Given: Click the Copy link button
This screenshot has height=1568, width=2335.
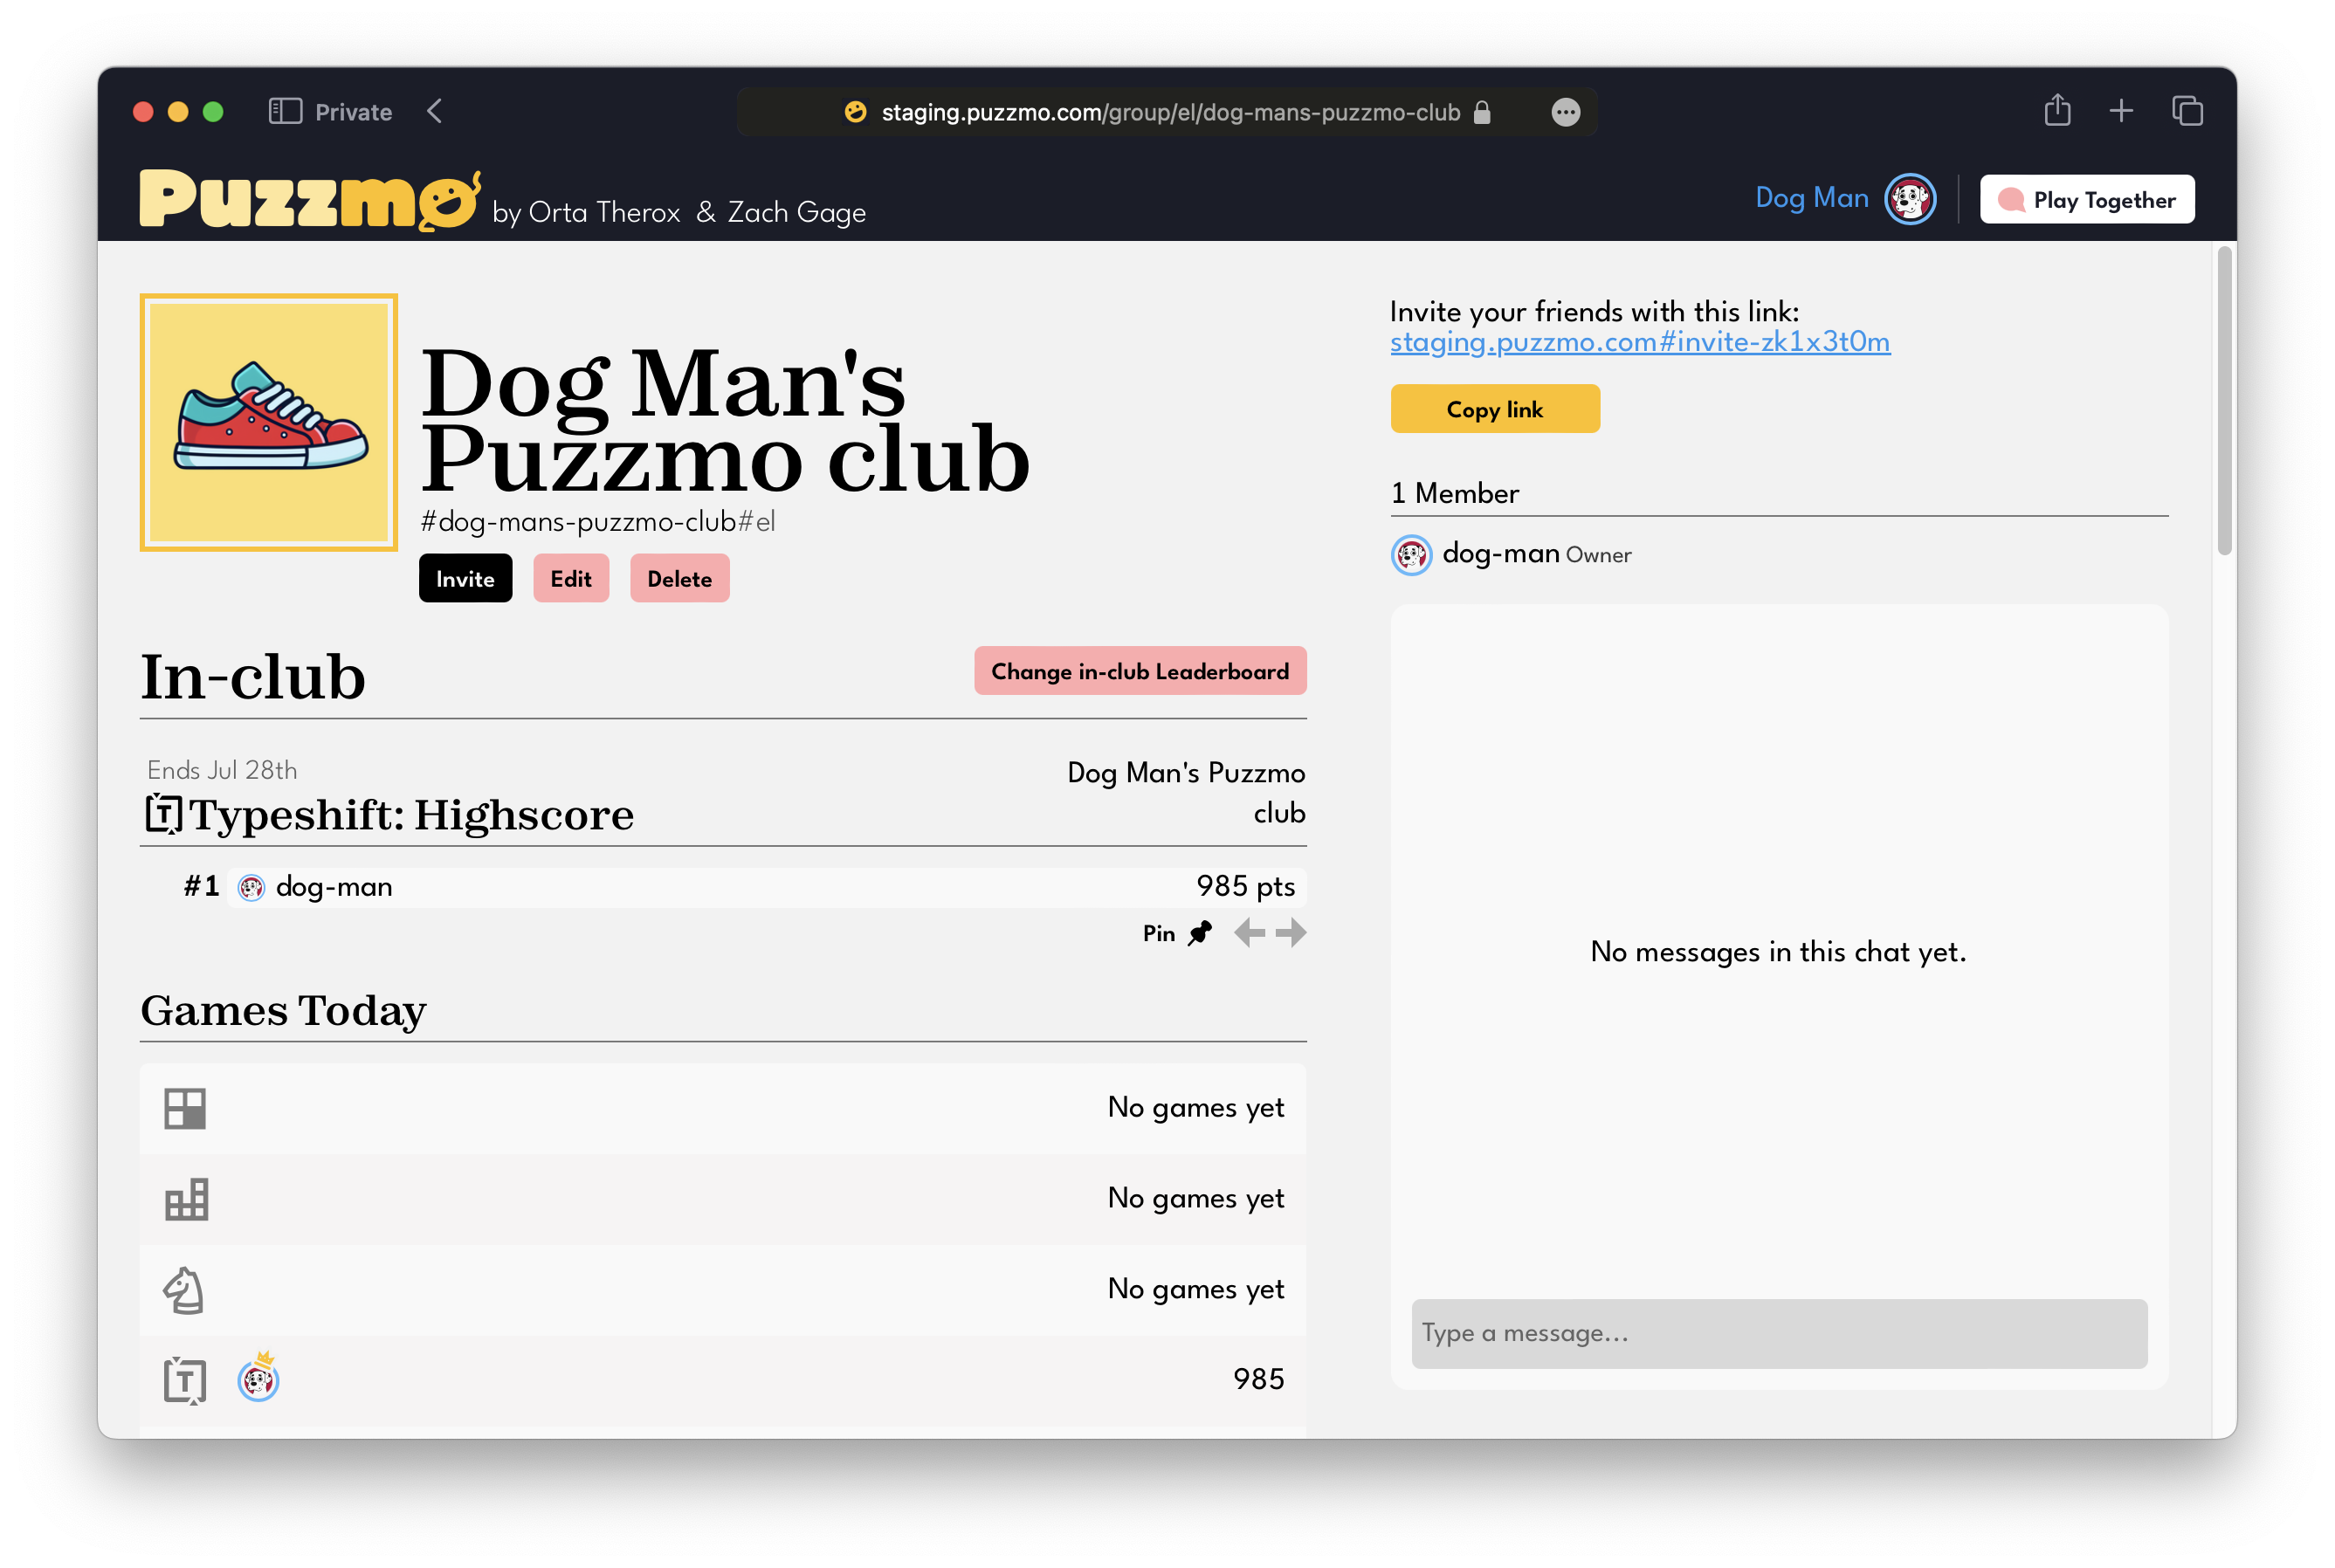Looking at the screenshot, I should (1494, 409).
